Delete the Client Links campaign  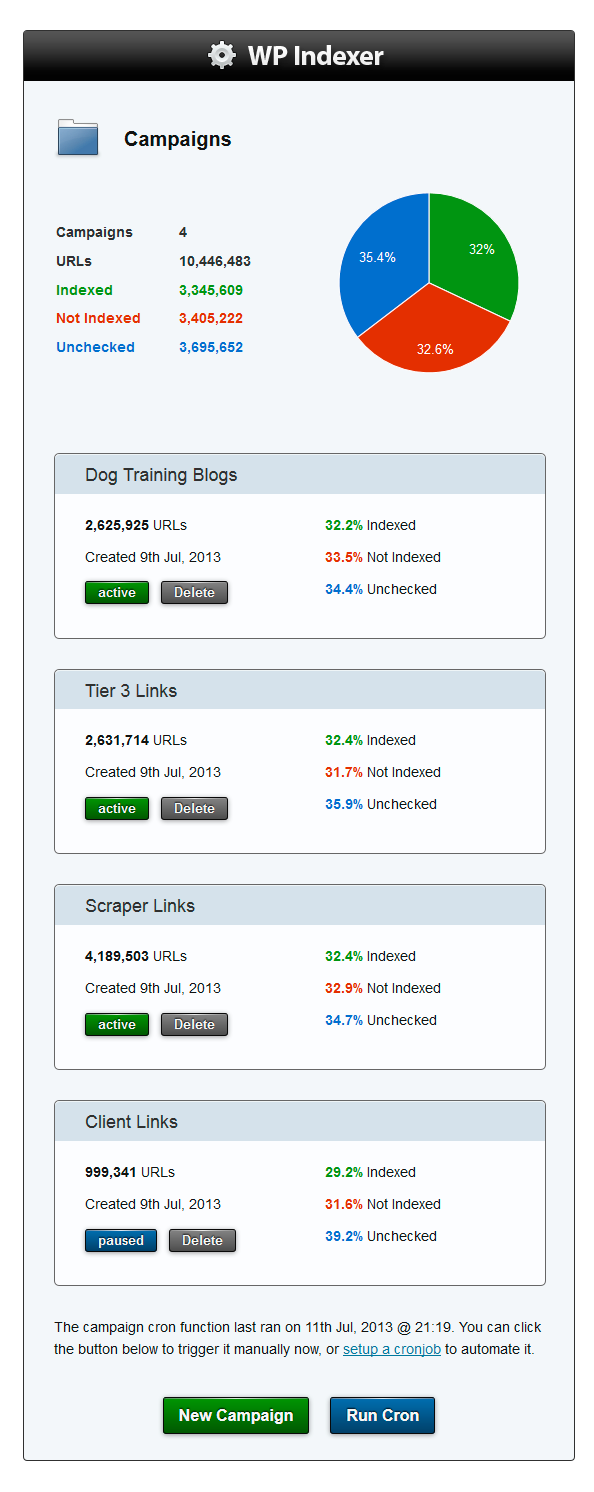(202, 1240)
